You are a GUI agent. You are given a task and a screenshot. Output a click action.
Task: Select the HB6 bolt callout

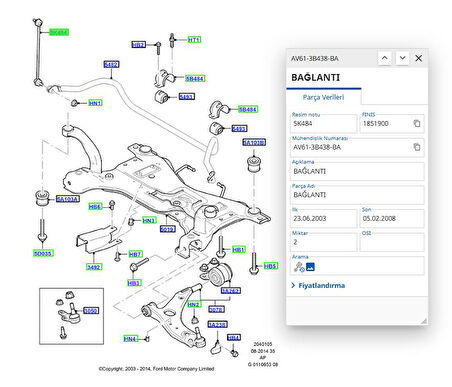point(95,207)
